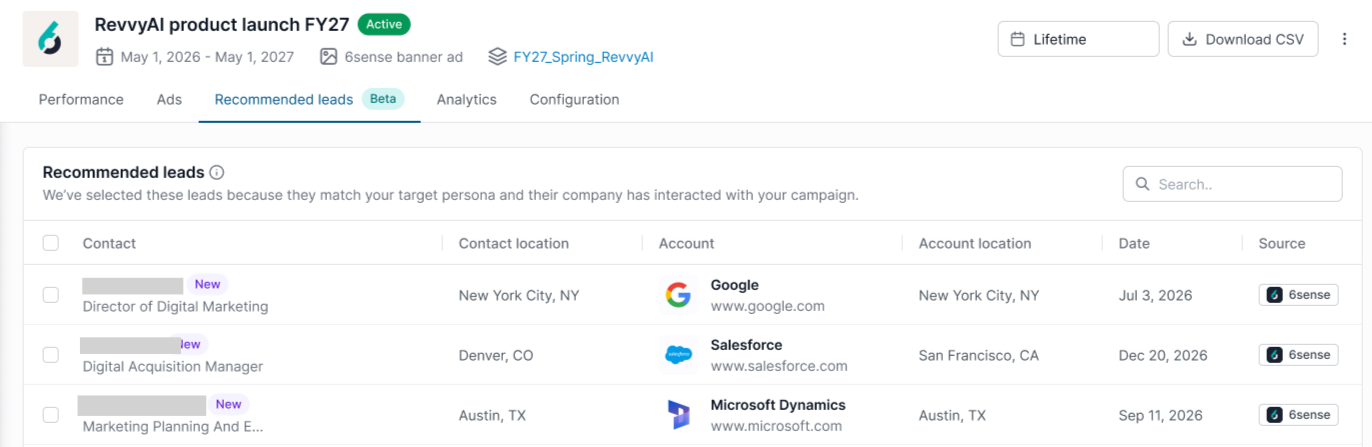Viewport: 1372px width, 447px height.
Task: Click www.microsoft.com in the Account column
Action: (x=776, y=426)
